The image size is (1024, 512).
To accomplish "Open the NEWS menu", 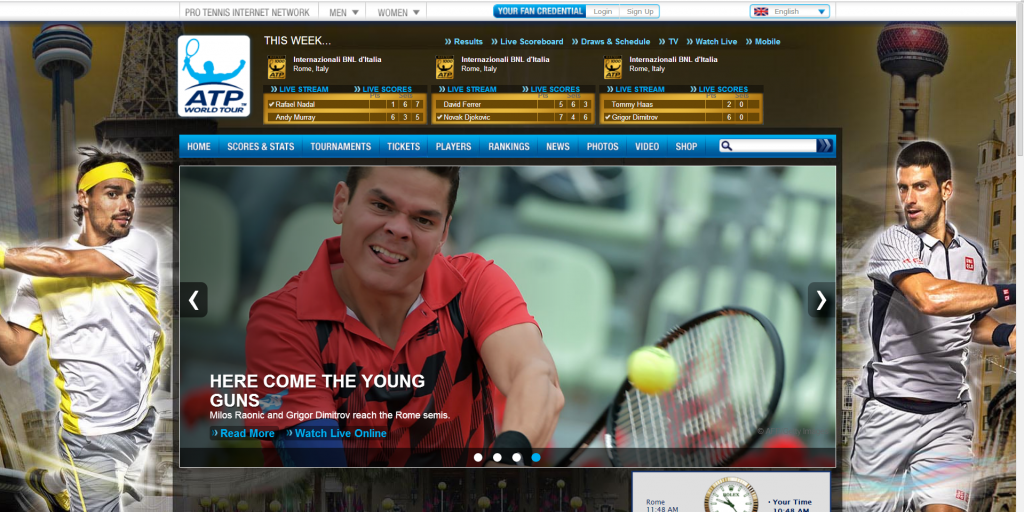I will click(x=558, y=146).
